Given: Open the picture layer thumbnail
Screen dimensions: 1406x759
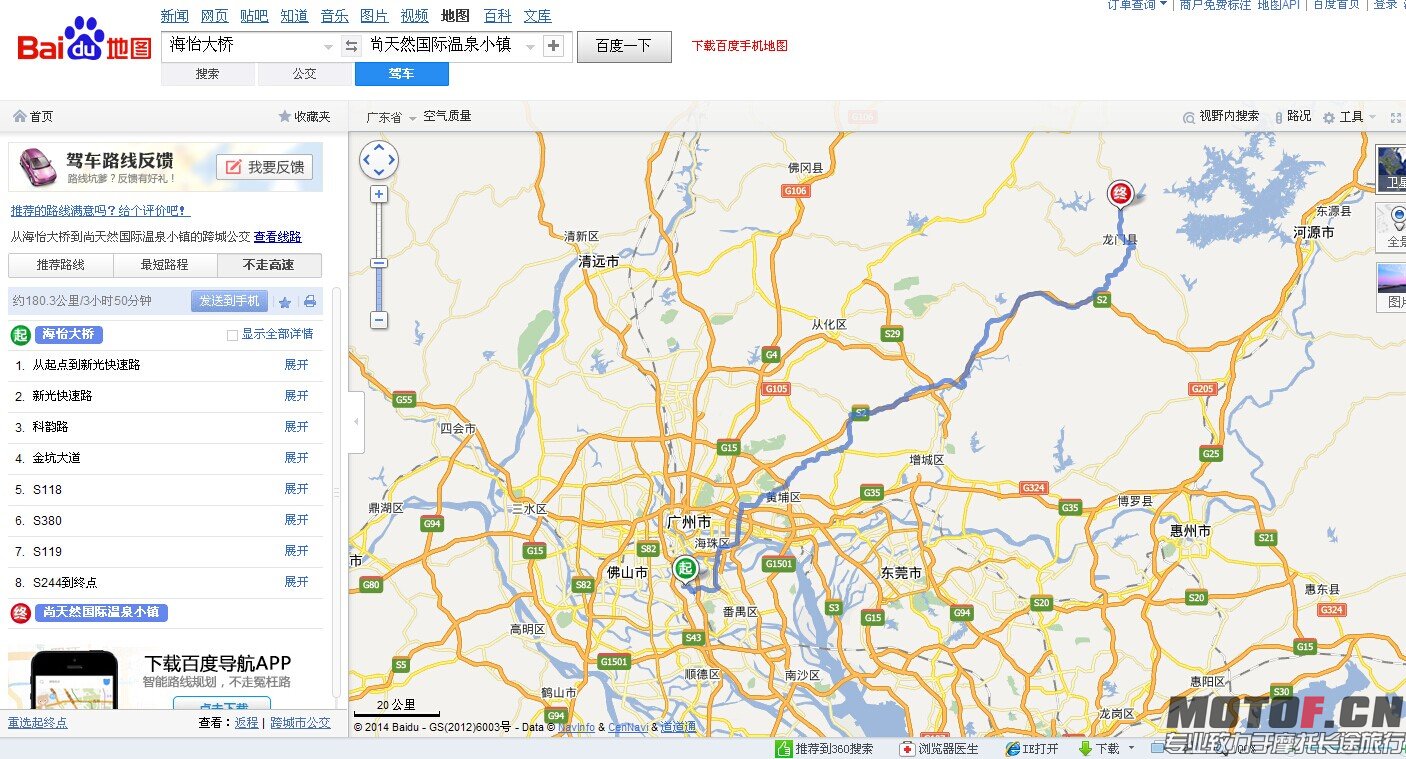Looking at the screenshot, I should coord(1391,286).
